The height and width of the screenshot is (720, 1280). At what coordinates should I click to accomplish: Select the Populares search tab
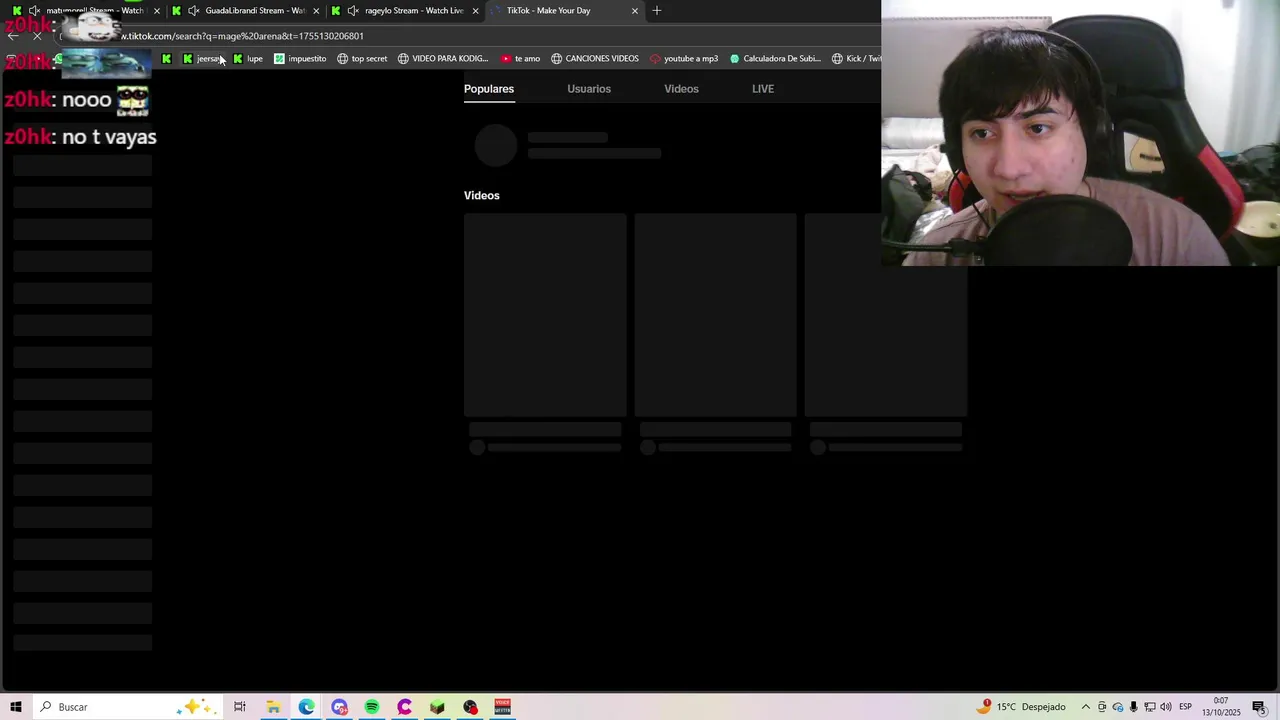489,89
